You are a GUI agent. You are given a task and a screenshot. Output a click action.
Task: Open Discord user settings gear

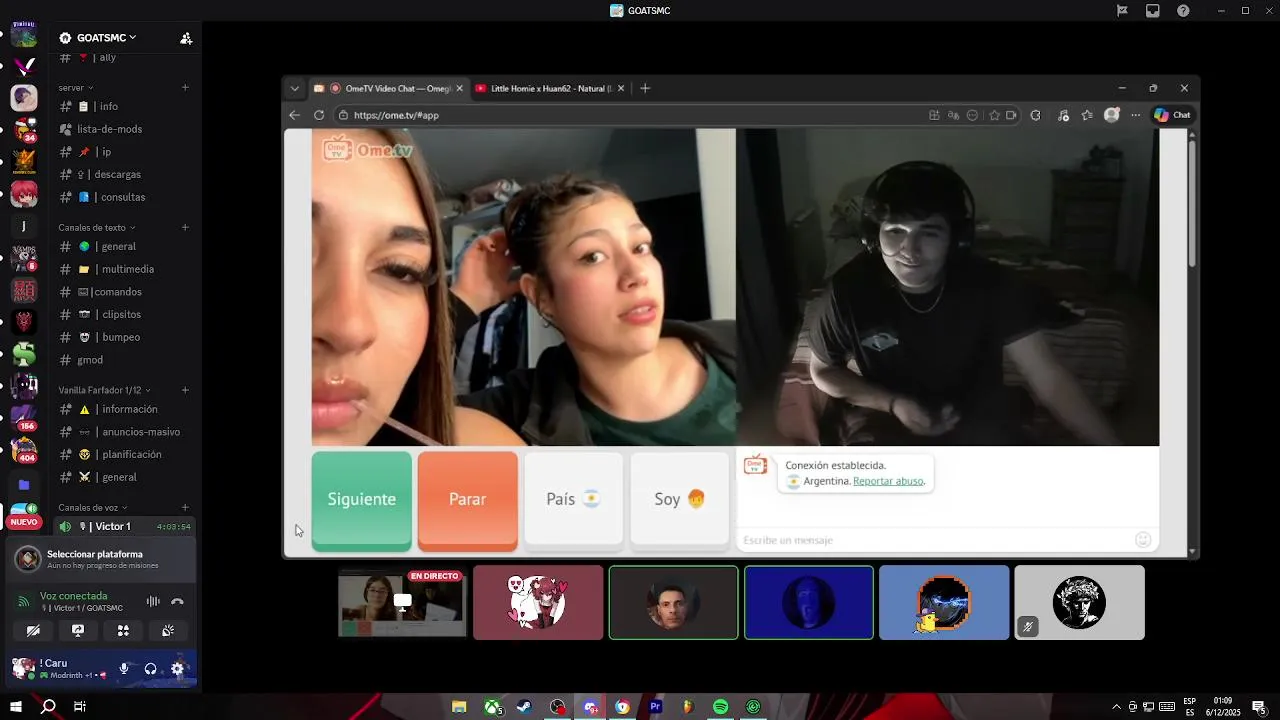pyautogui.click(x=177, y=669)
